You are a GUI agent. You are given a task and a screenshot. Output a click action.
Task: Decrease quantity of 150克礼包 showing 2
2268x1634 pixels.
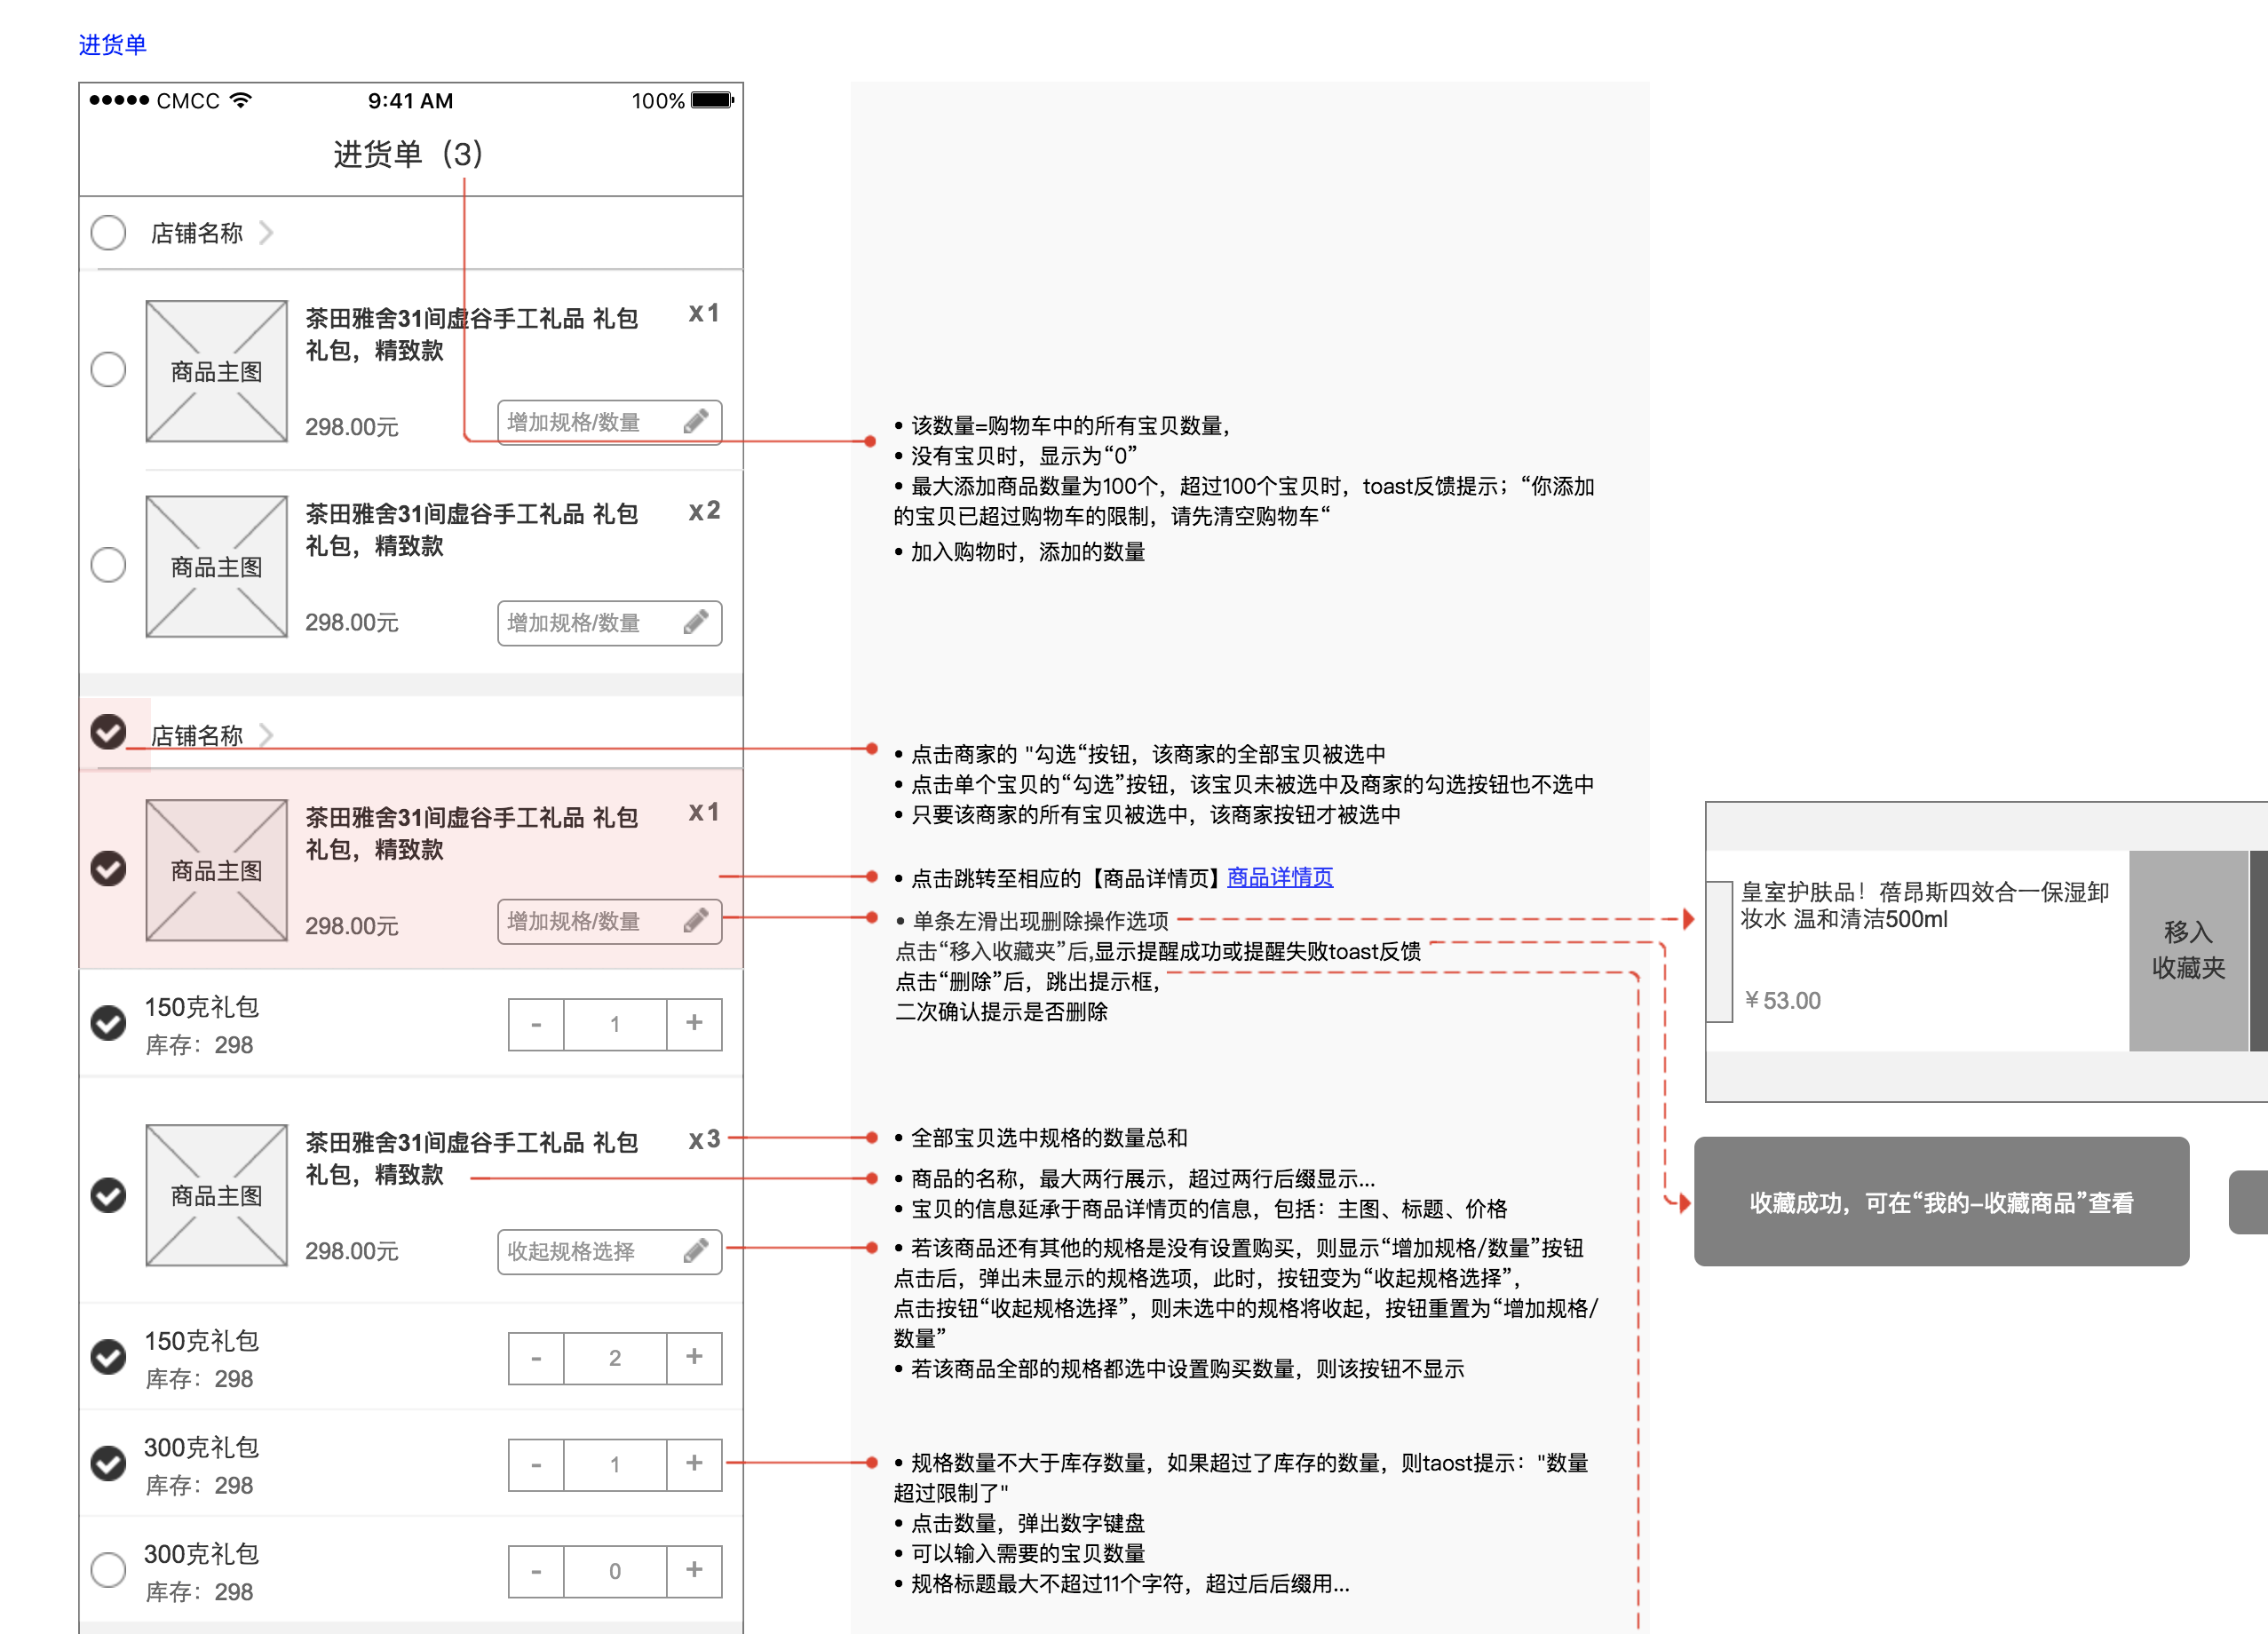(536, 1358)
